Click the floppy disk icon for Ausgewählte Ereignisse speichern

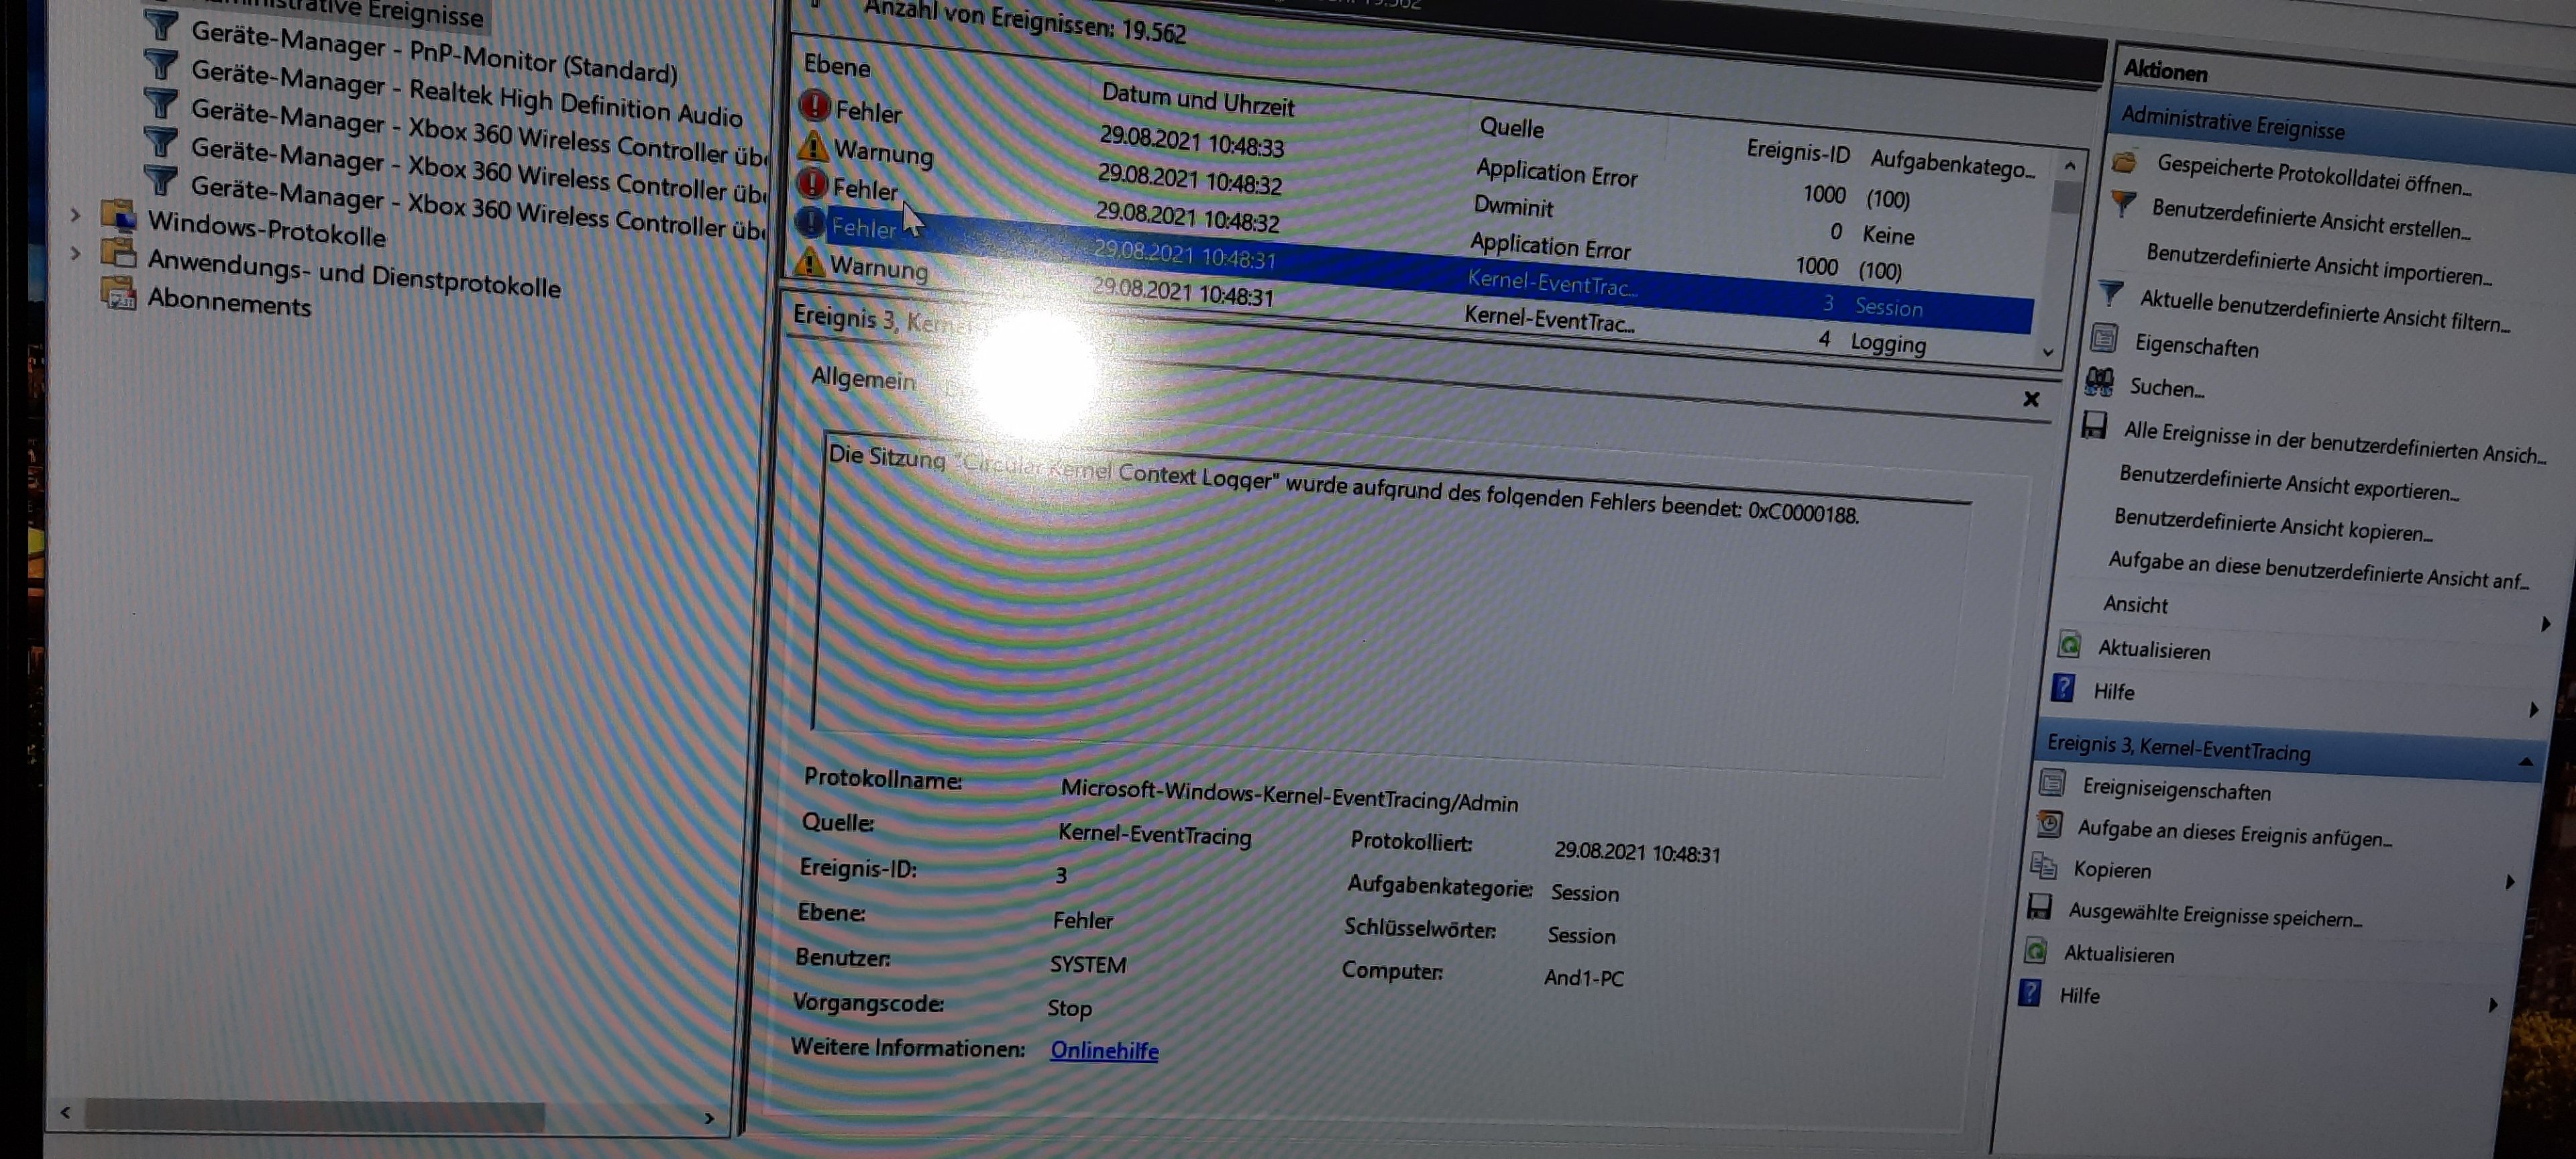(x=2039, y=908)
